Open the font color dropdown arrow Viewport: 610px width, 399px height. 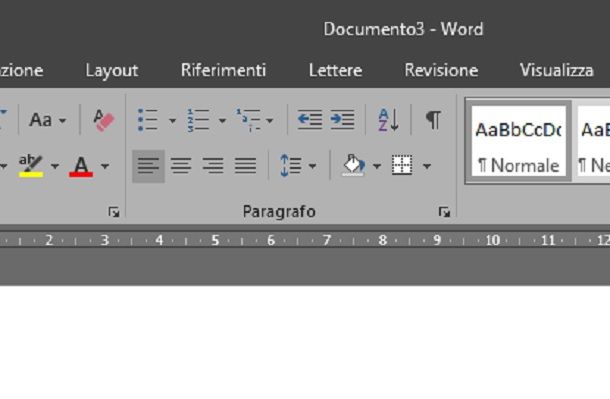pyautogui.click(x=105, y=167)
